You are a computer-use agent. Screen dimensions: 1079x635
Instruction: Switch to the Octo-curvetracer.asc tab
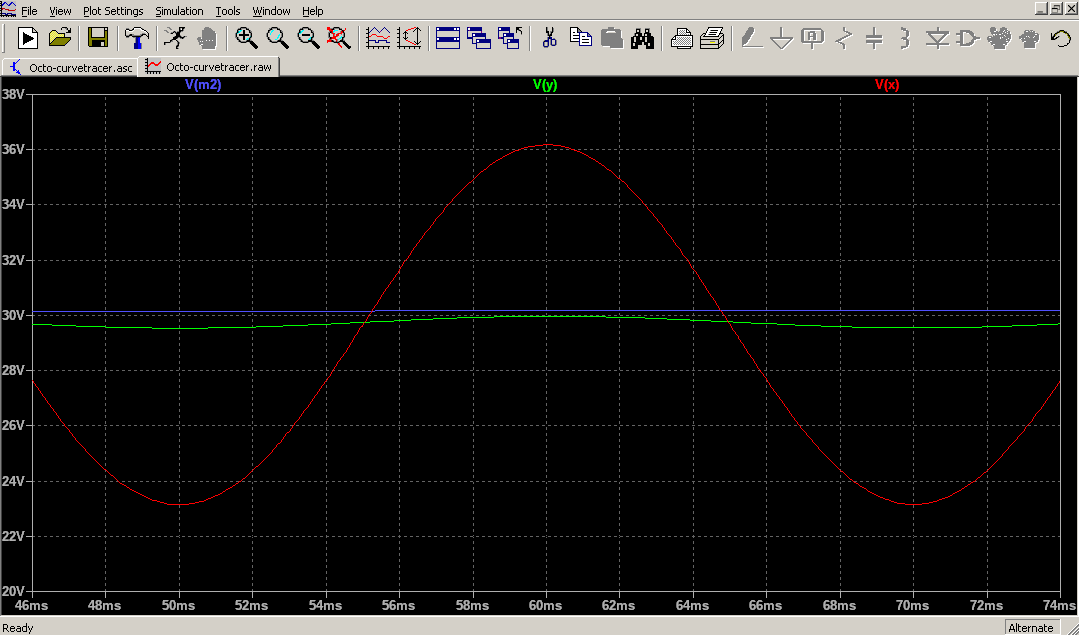[72, 67]
